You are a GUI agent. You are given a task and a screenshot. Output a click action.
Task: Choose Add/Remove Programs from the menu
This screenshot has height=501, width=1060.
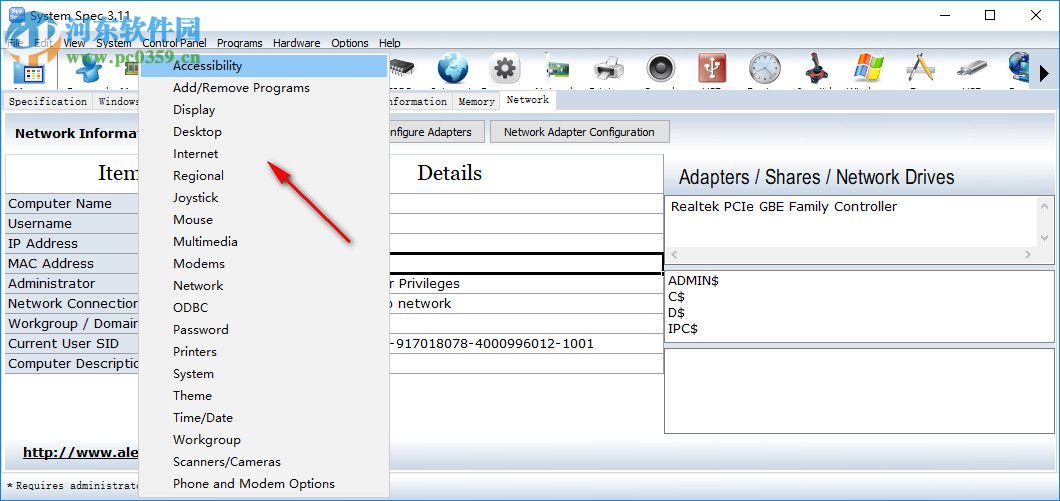point(264,88)
